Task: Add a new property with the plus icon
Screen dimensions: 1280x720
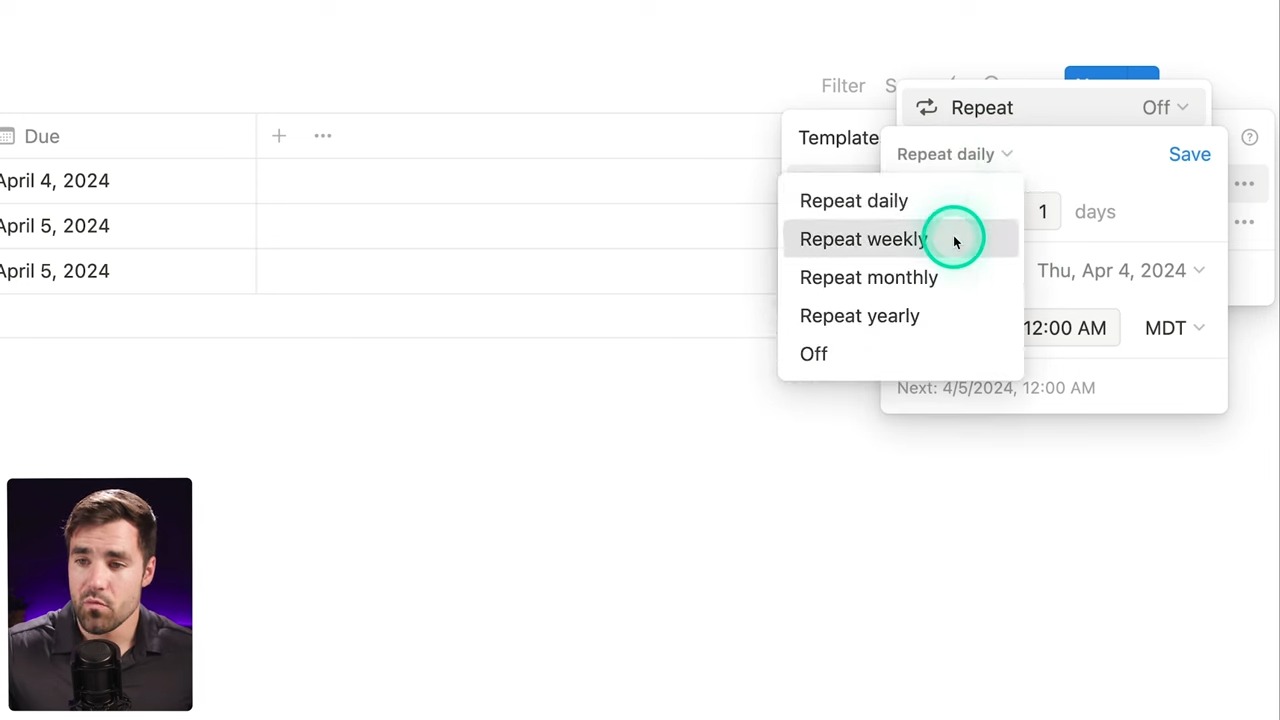Action: click(279, 136)
